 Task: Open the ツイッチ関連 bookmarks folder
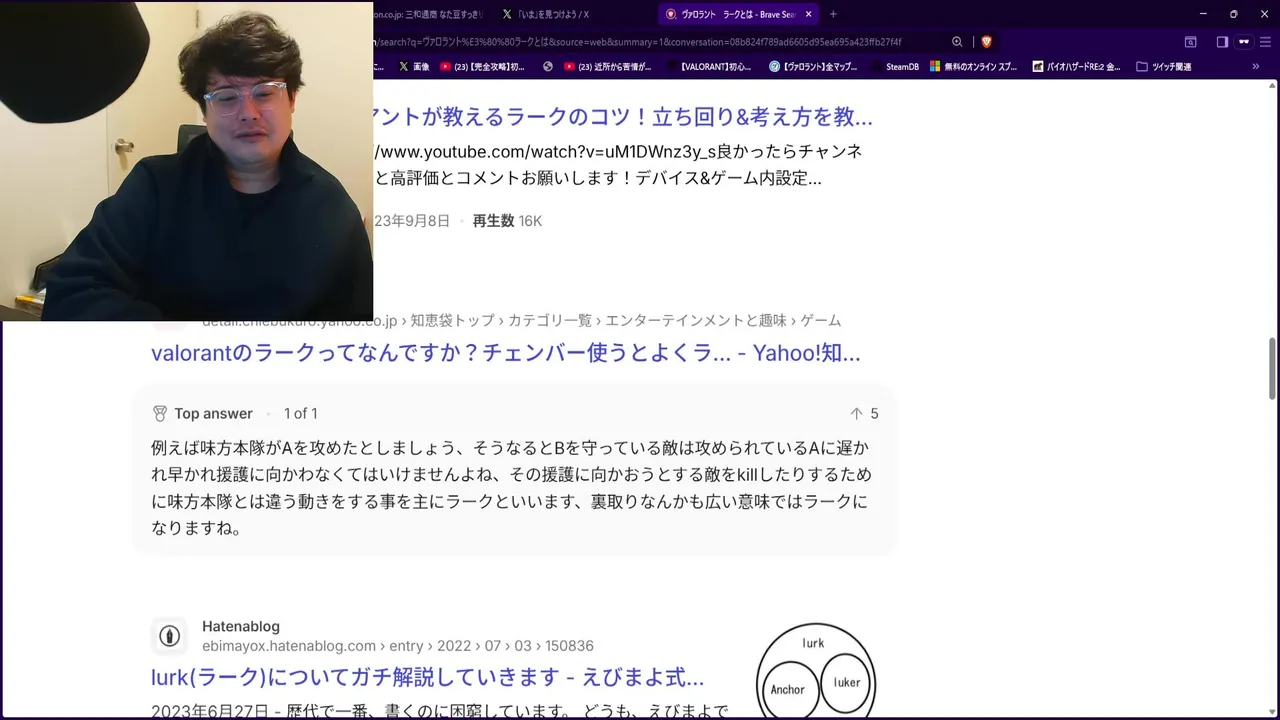tap(1164, 67)
